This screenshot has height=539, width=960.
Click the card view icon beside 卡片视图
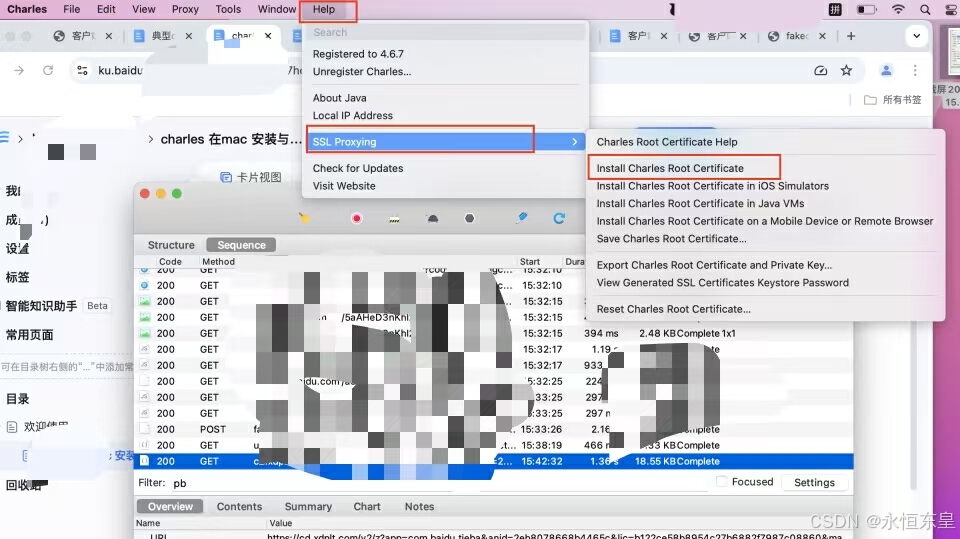click(226, 177)
